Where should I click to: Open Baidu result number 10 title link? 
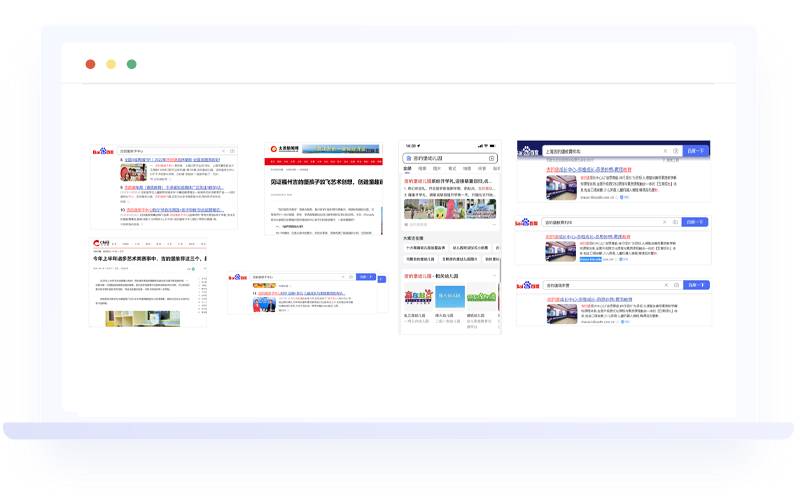pos(175,210)
